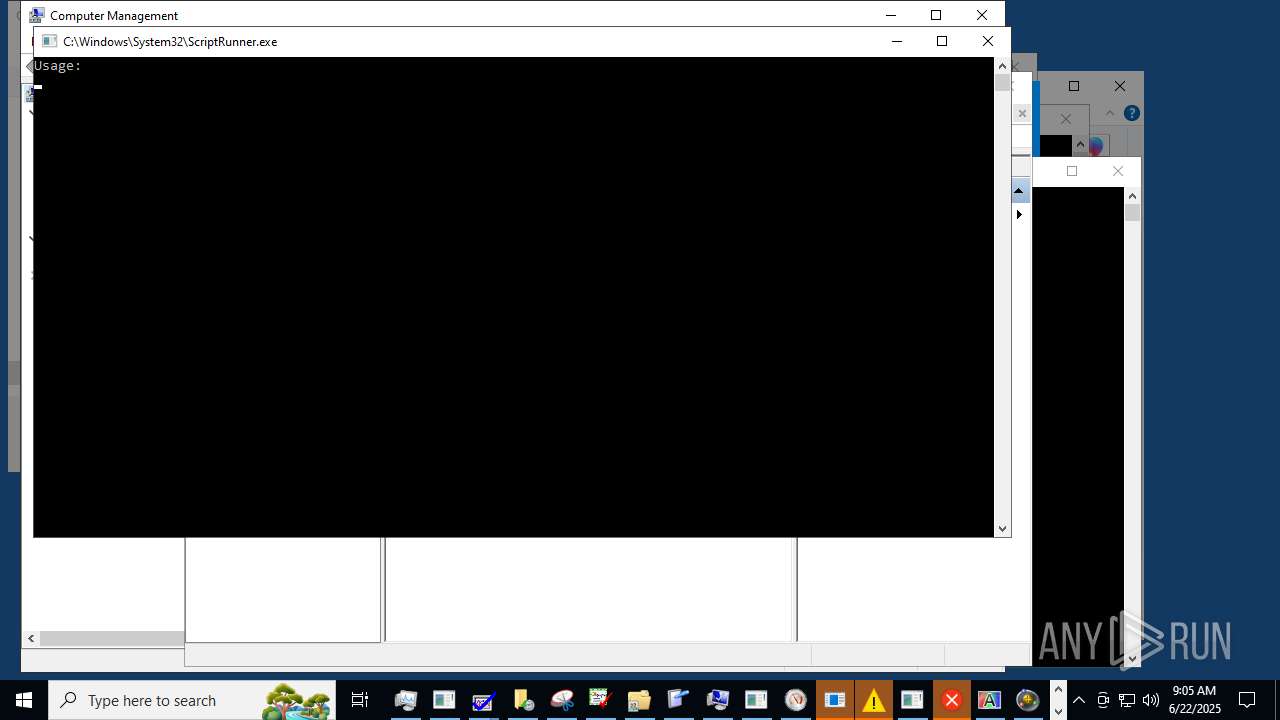The image size is (1280, 720).
Task: Click Computer Management horizontal scrollbar left arrow
Action: (x=31, y=638)
